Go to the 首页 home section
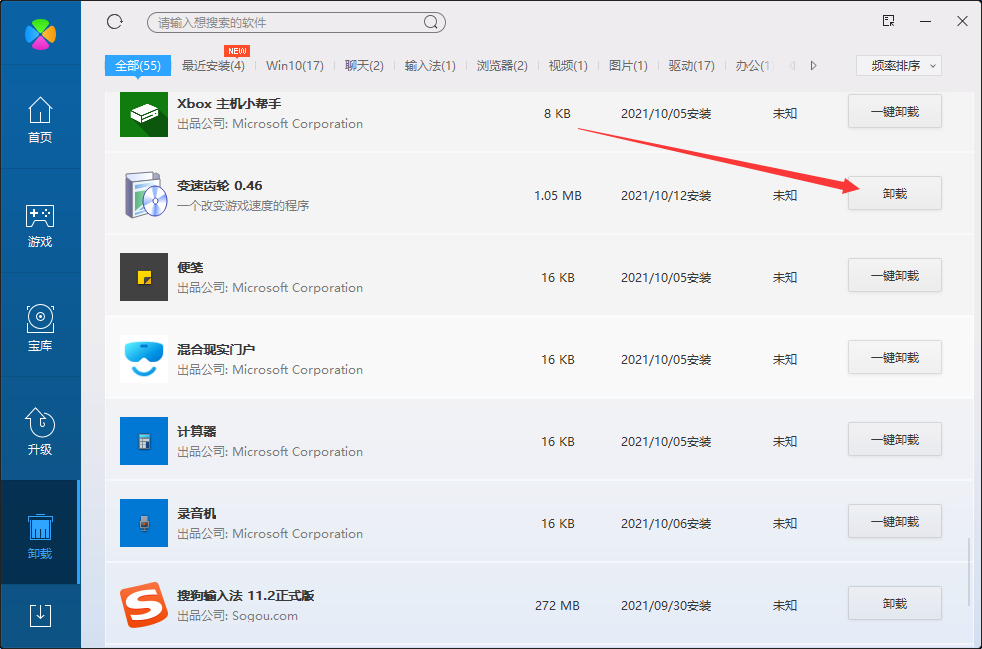This screenshot has width=982, height=649. (x=40, y=120)
